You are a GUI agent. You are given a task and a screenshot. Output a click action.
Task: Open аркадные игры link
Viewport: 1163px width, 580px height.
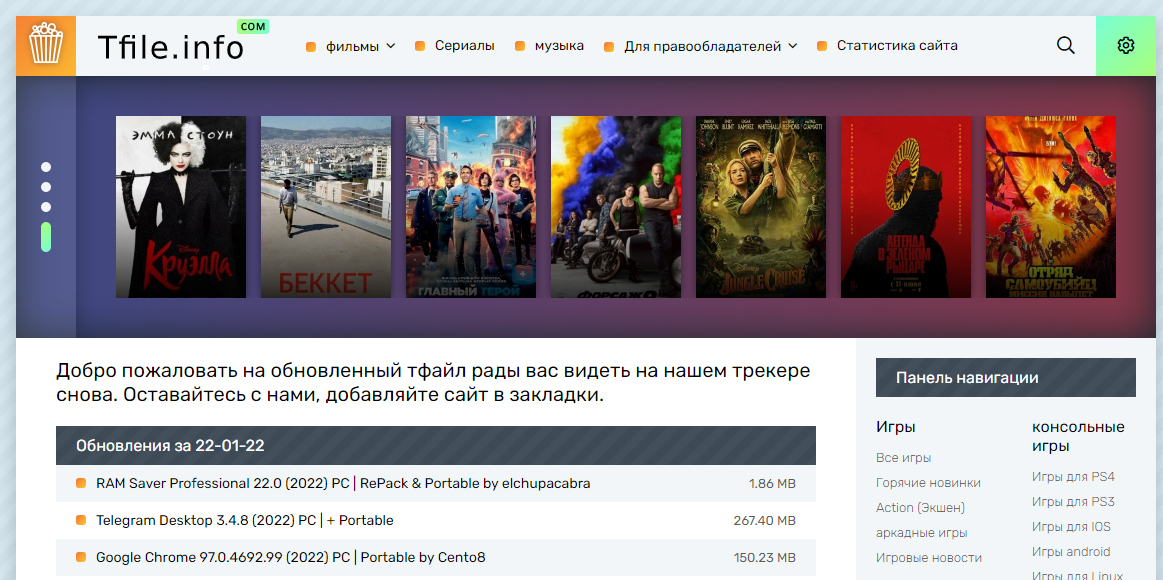[922, 533]
